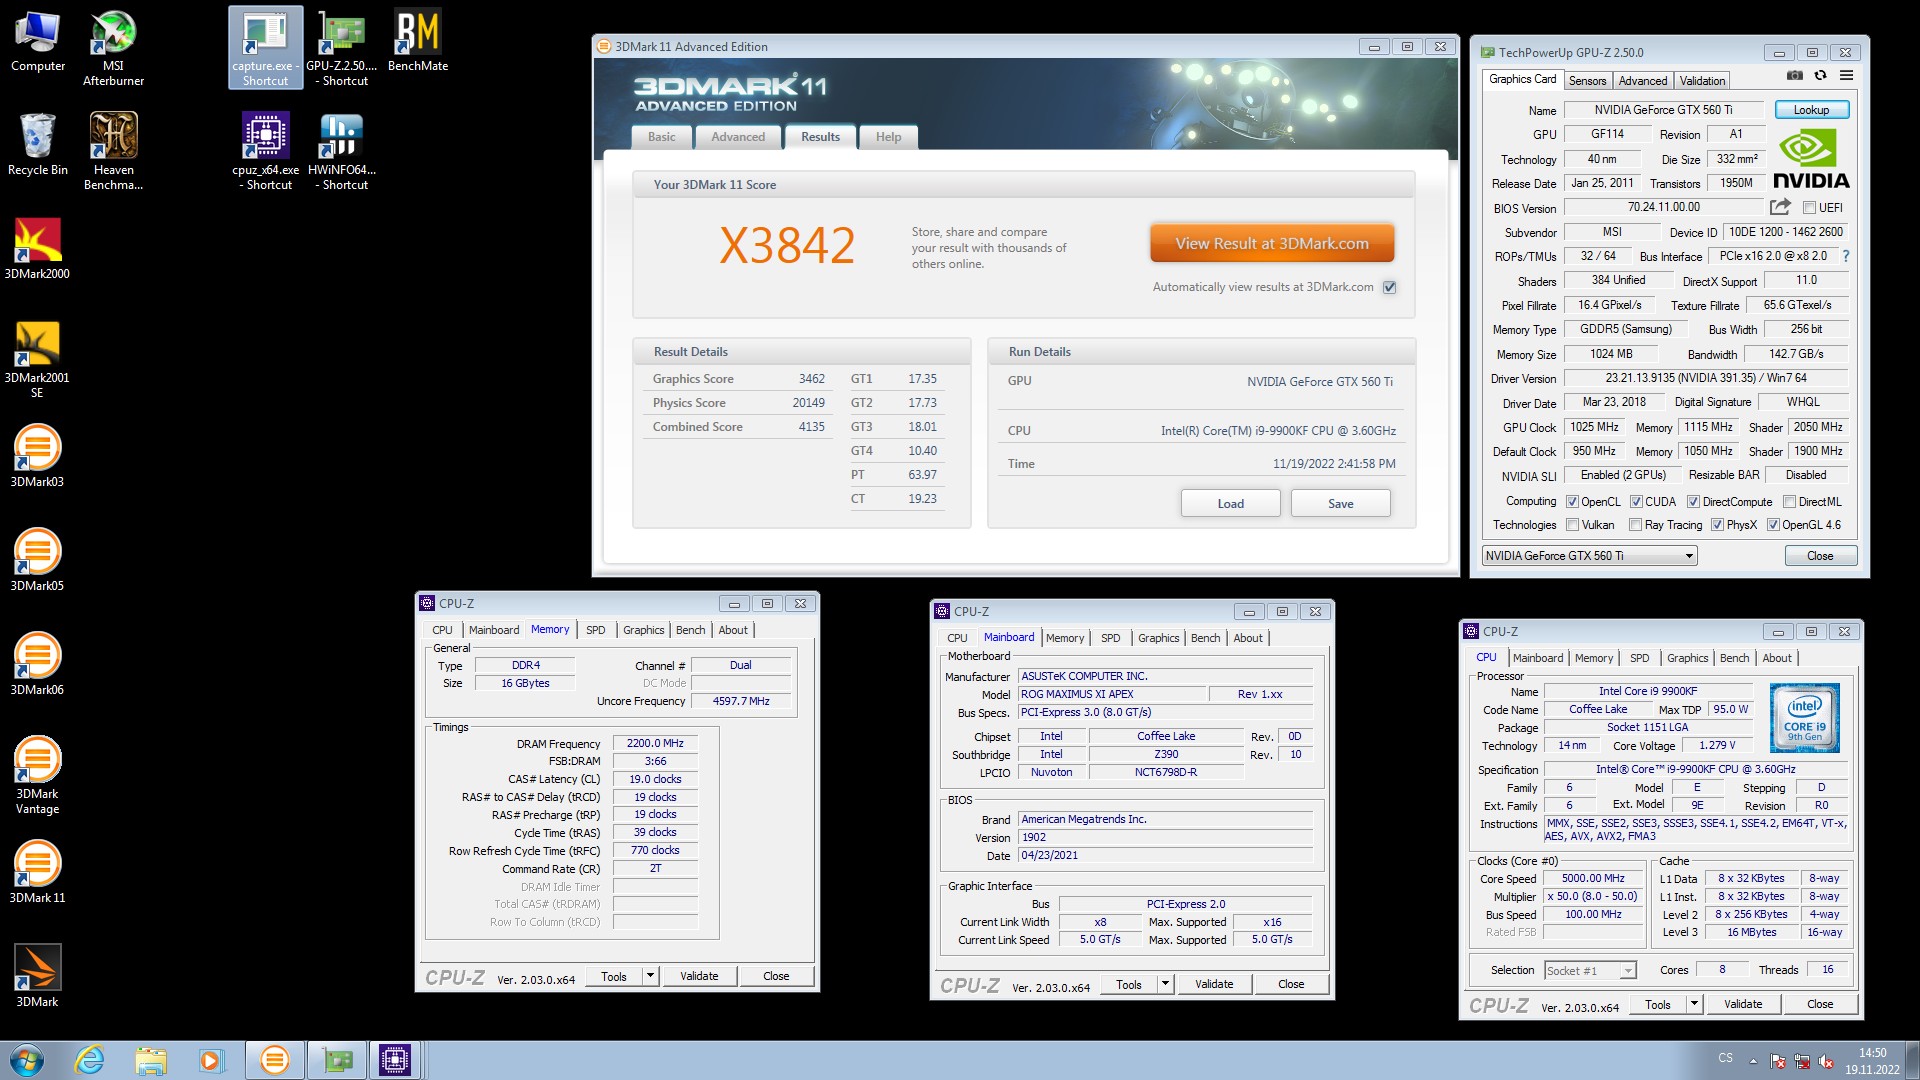Click Load button in 3DMark 11 Run Details
The width and height of the screenshot is (1920, 1080).
[1231, 503]
